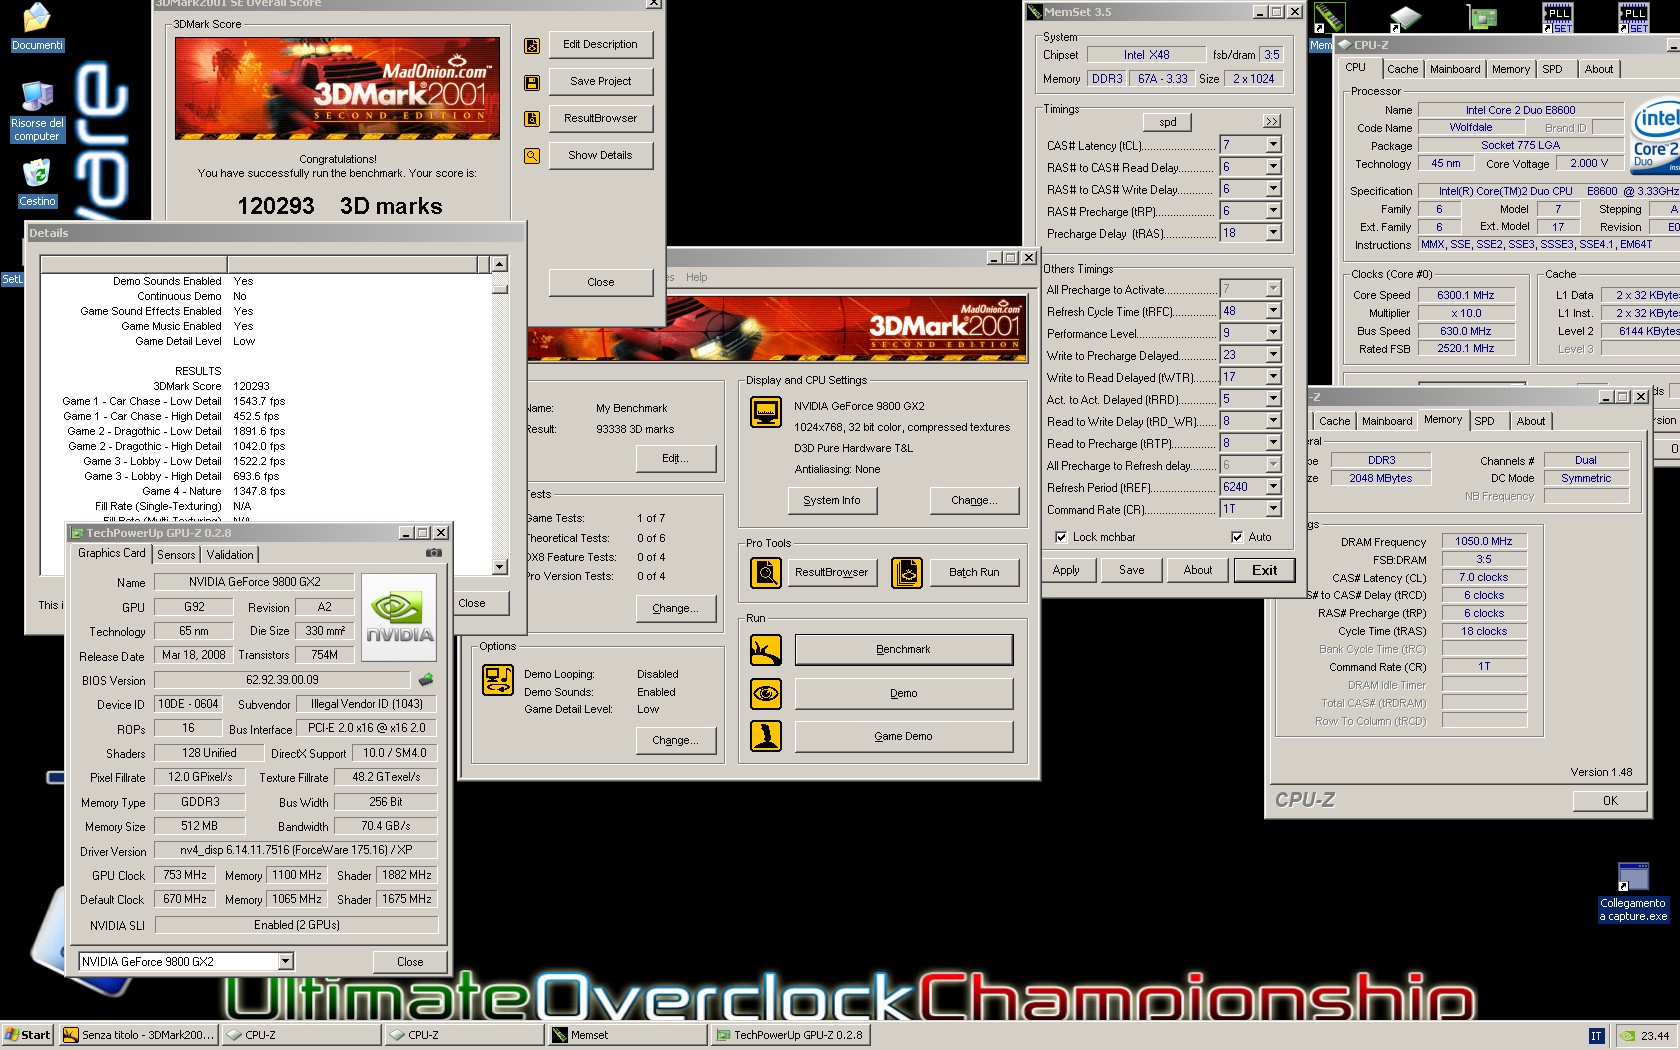Click the first PLL SET desktop icon
The width and height of the screenshot is (1680, 1050).
click(1558, 17)
